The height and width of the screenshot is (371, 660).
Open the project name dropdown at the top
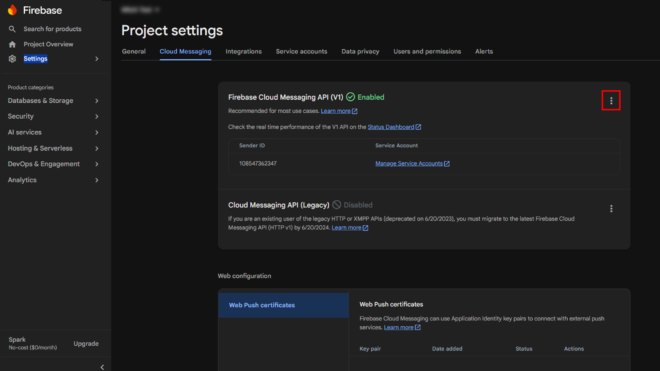[140, 9]
